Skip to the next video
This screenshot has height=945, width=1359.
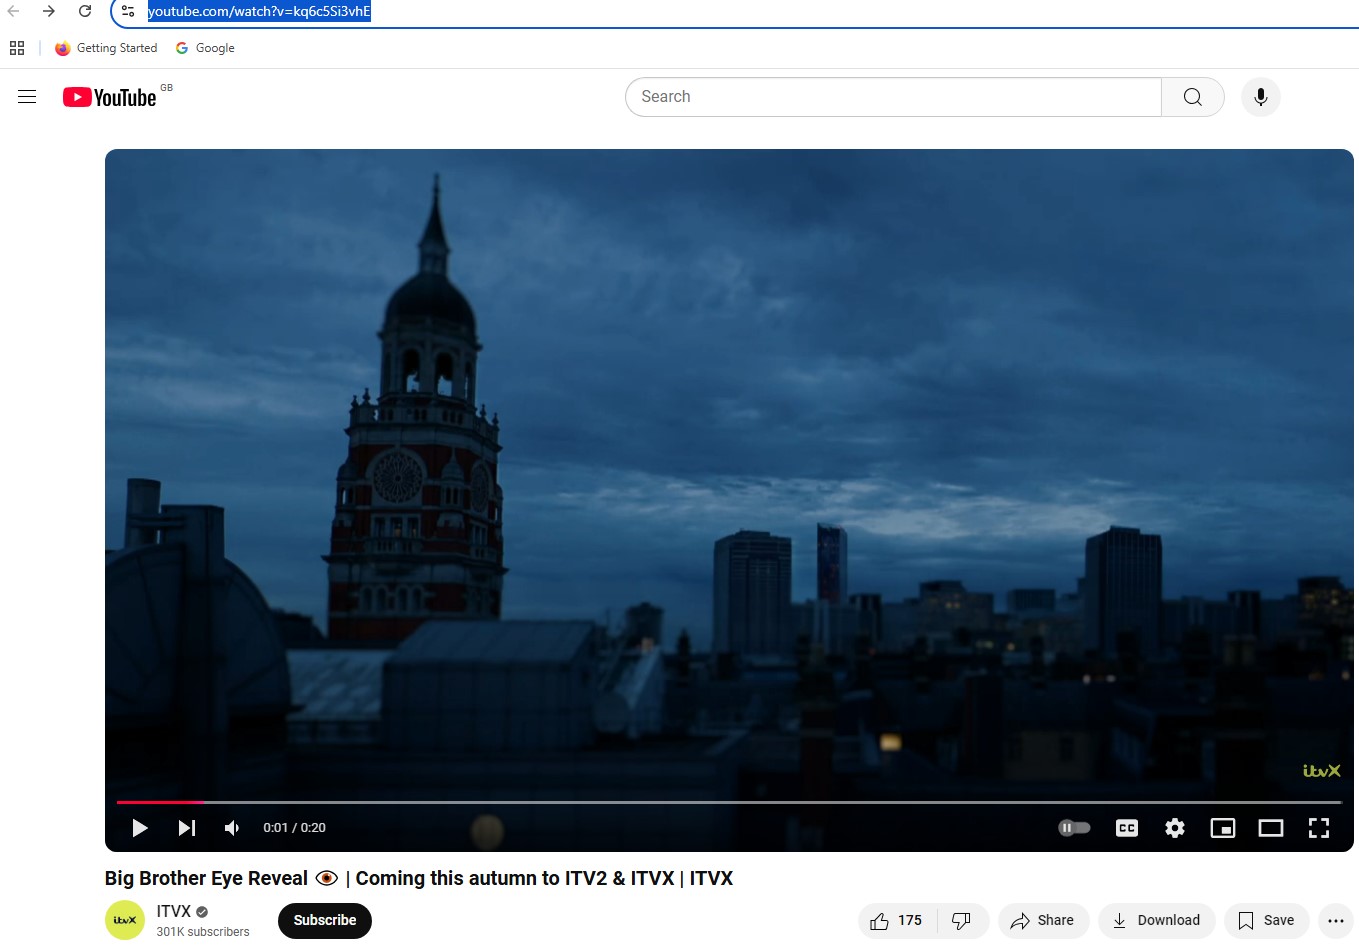tap(187, 828)
